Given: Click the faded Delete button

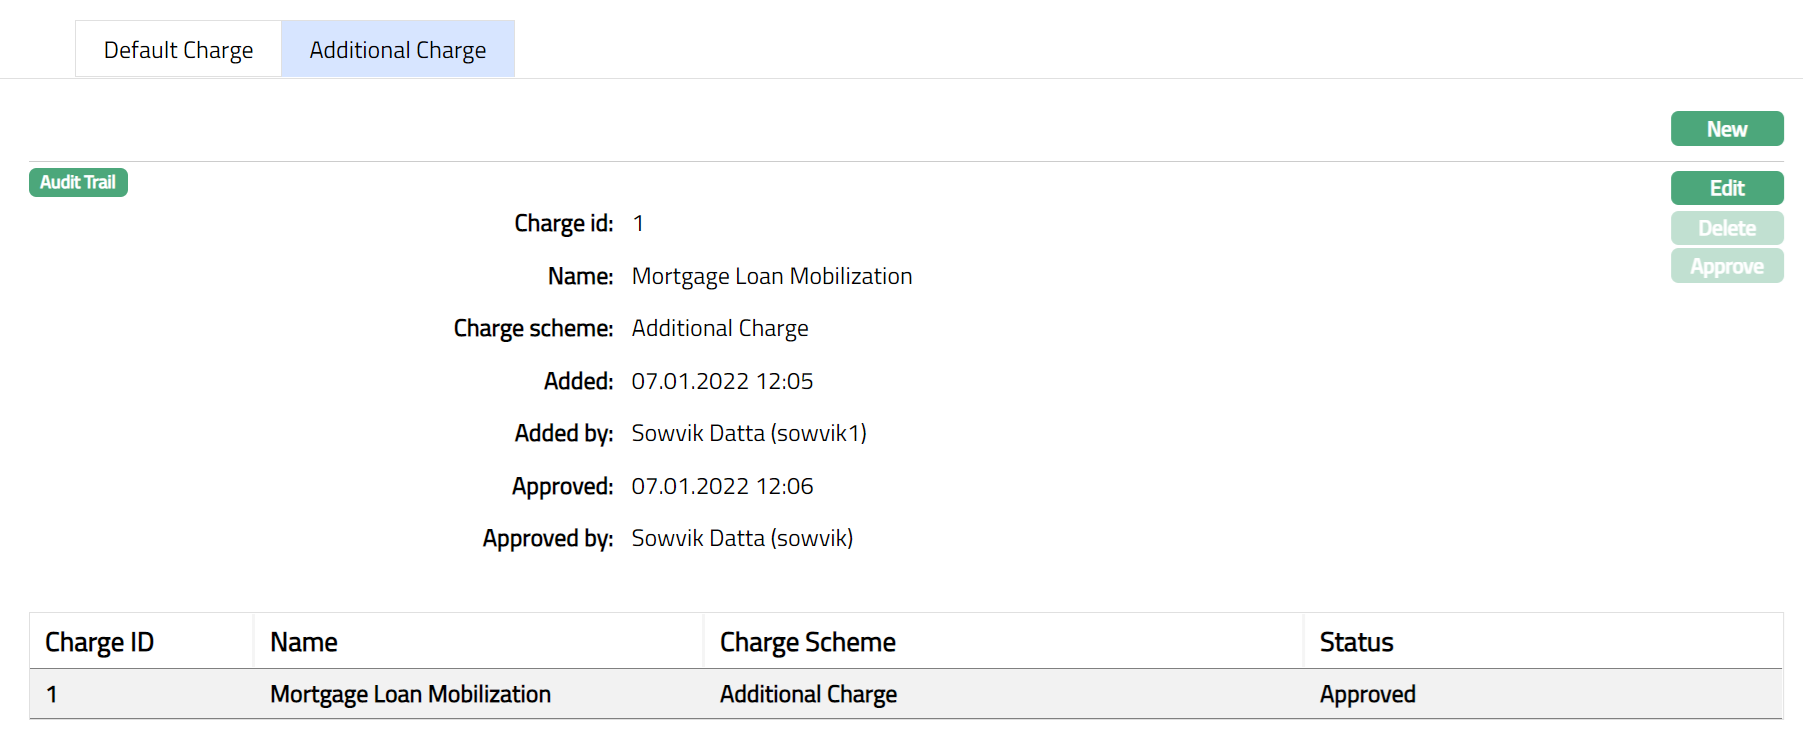Looking at the screenshot, I should pos(1726,228).
